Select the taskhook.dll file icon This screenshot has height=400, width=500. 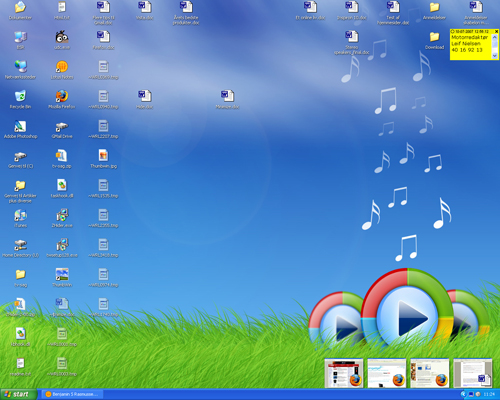[62, 185]
